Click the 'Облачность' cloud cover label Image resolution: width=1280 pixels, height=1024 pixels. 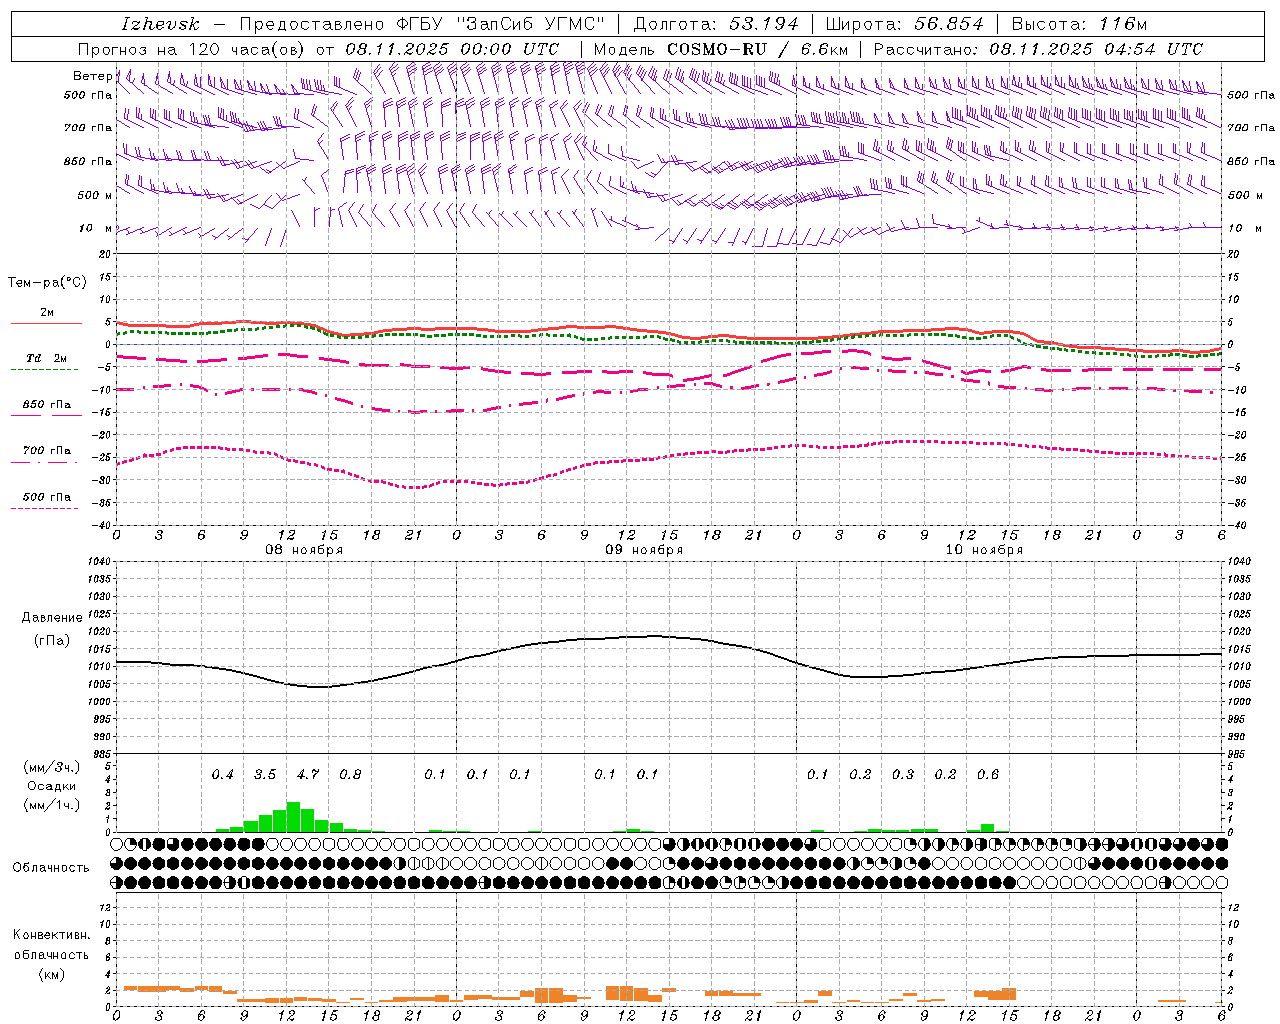tap(51, 867)
